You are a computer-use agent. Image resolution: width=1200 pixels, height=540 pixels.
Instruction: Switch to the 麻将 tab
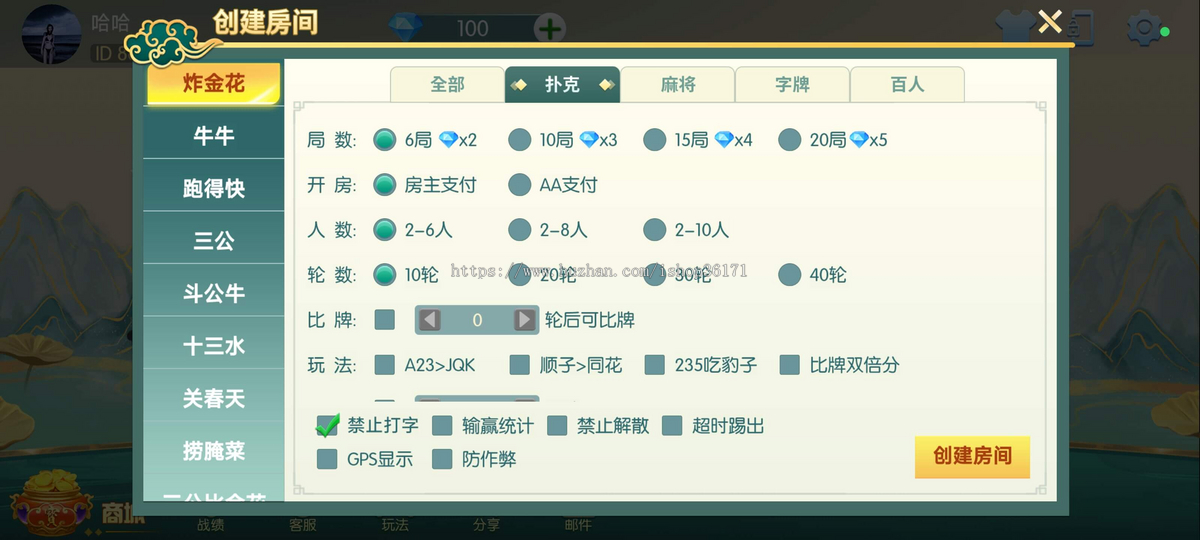point(678,85)
